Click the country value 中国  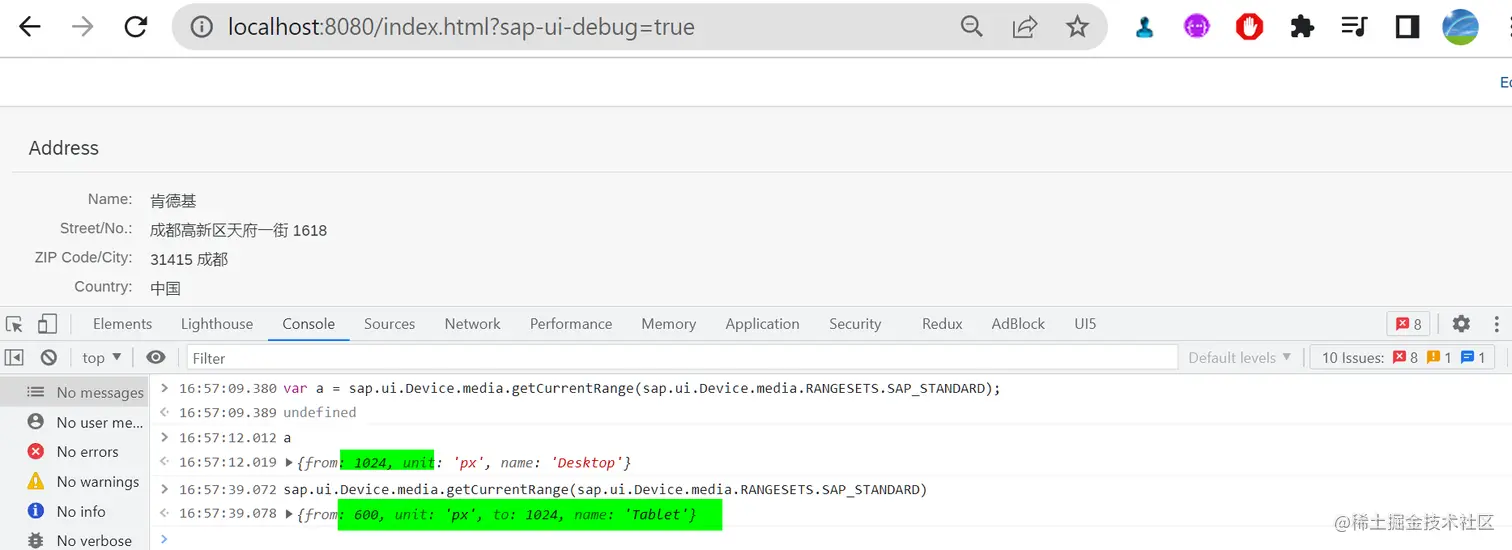tap(166, 288)
